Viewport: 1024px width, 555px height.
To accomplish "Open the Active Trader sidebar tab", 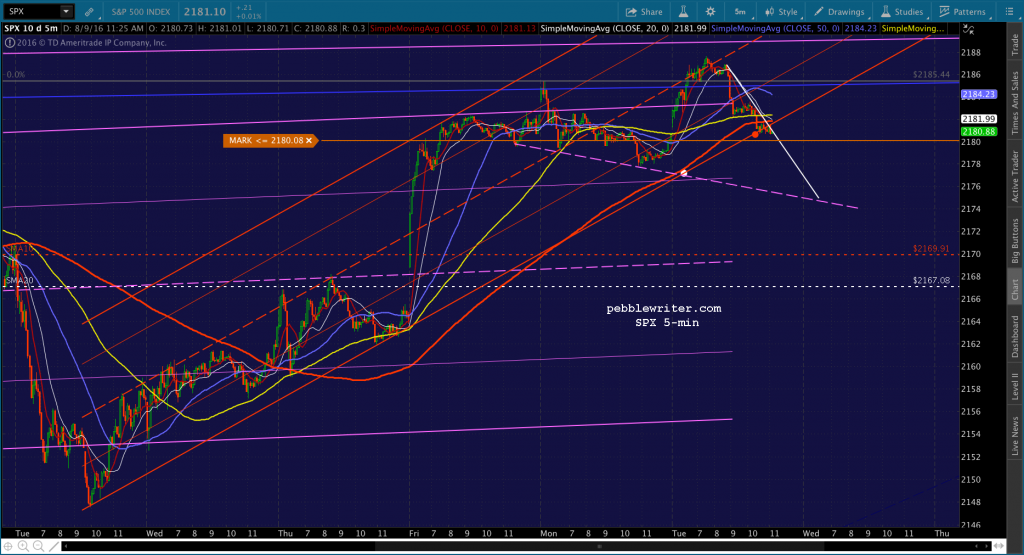I will click(x=1015, y=176).
